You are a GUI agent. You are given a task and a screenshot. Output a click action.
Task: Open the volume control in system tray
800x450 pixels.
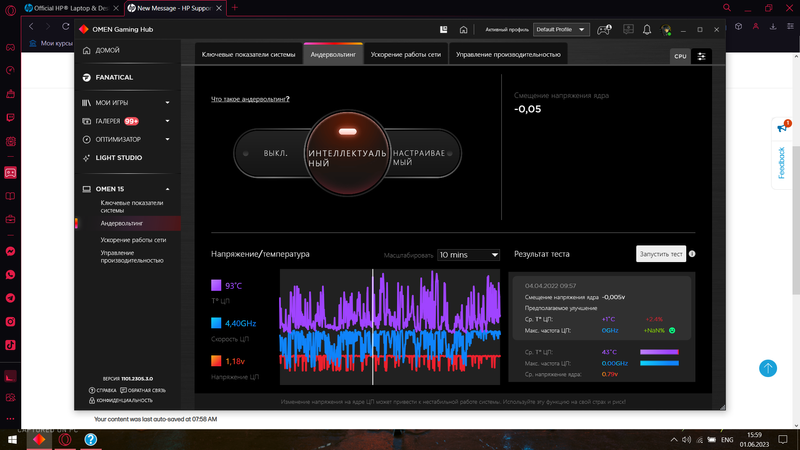(686, 439)
